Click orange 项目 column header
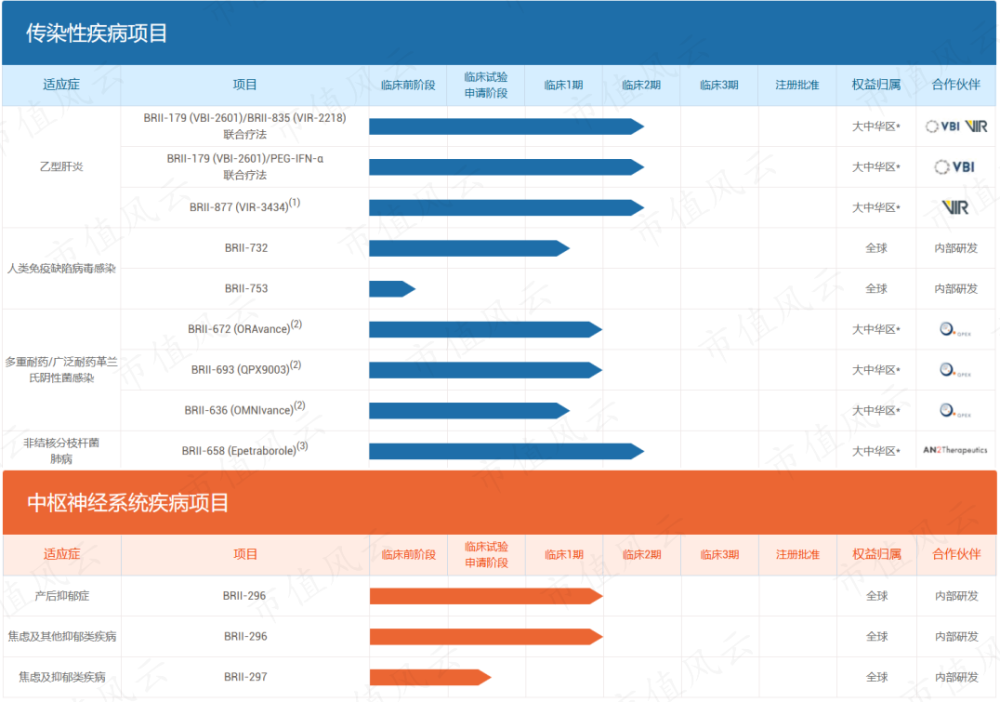 tap(246, 554)
